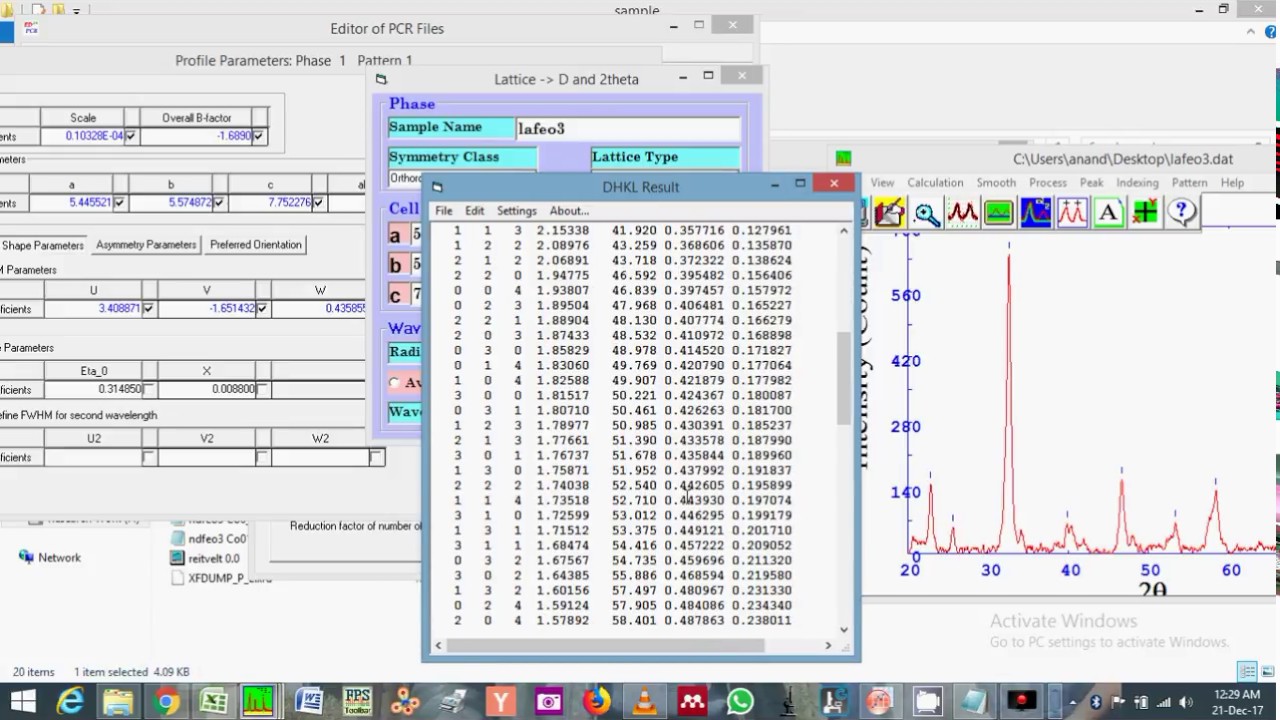Open Word from the taskbar
The width and height of the screenshot is (1280, 720).
(308, 702)
